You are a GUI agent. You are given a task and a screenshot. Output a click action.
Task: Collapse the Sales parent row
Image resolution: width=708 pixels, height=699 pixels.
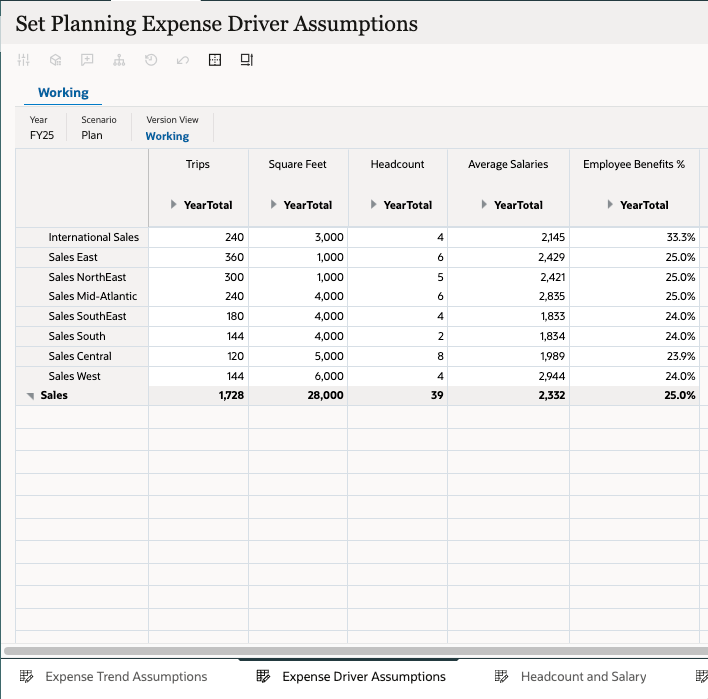(x=31, y=396)
